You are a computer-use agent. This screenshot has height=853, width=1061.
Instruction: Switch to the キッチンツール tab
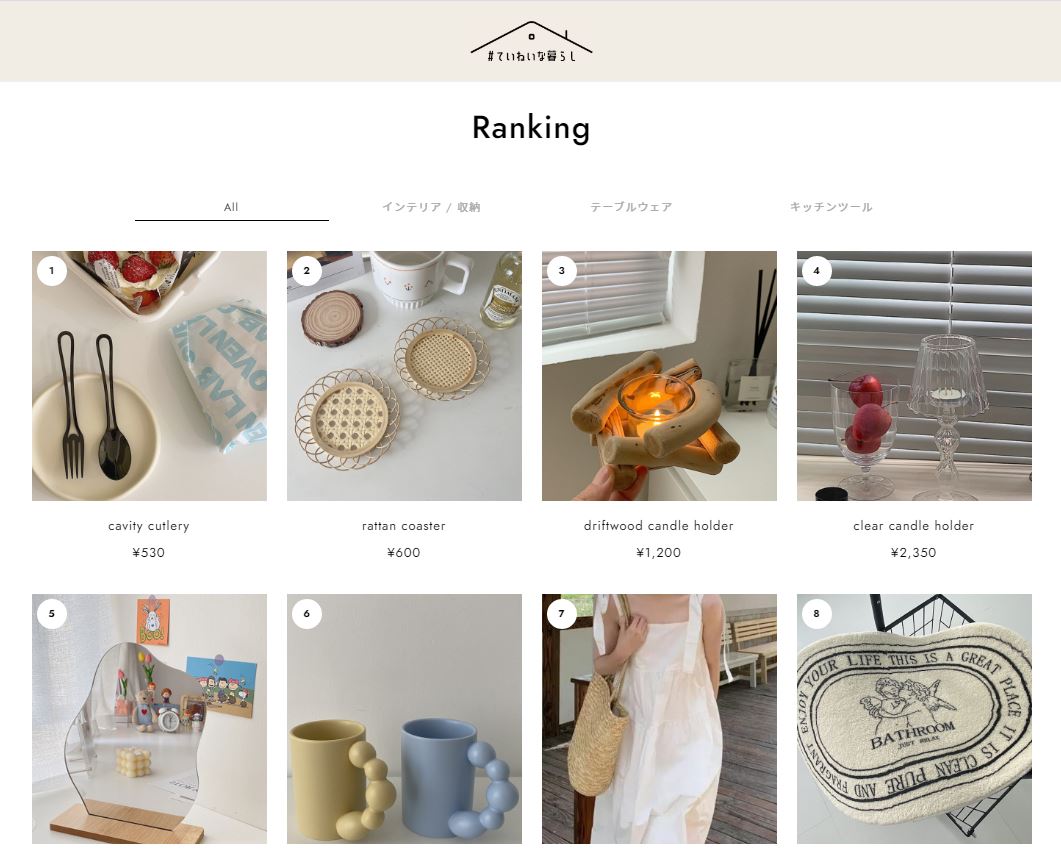pos(831,207)
